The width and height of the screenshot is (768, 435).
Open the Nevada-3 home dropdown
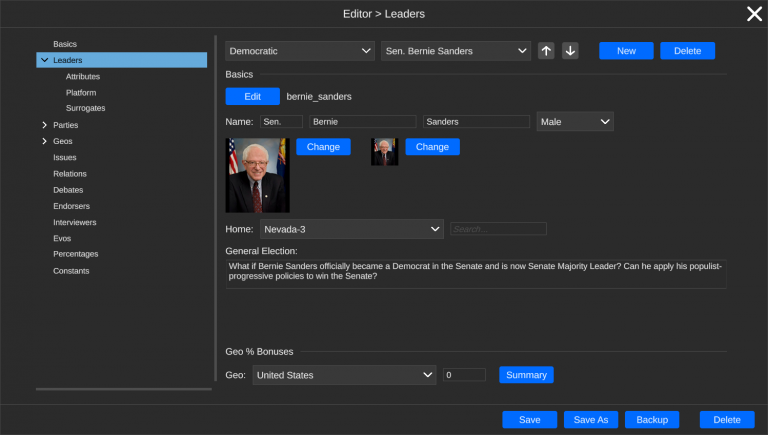tap(351, 229)
